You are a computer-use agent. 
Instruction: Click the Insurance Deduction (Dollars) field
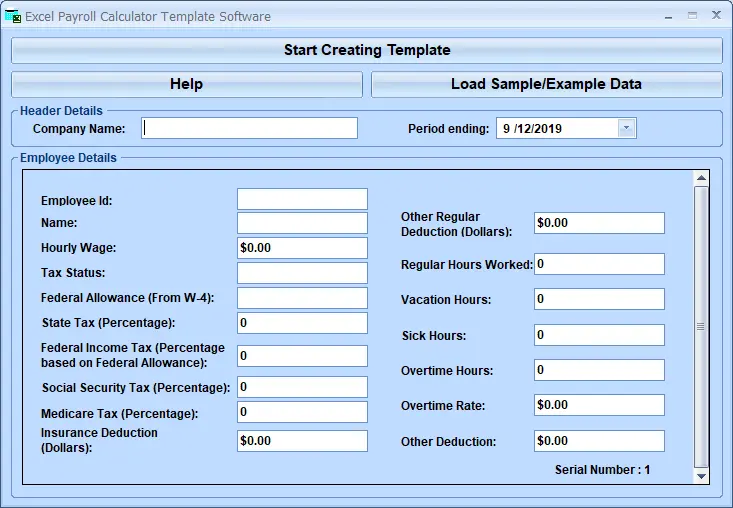pyautogui.click(x=302, y=441)
